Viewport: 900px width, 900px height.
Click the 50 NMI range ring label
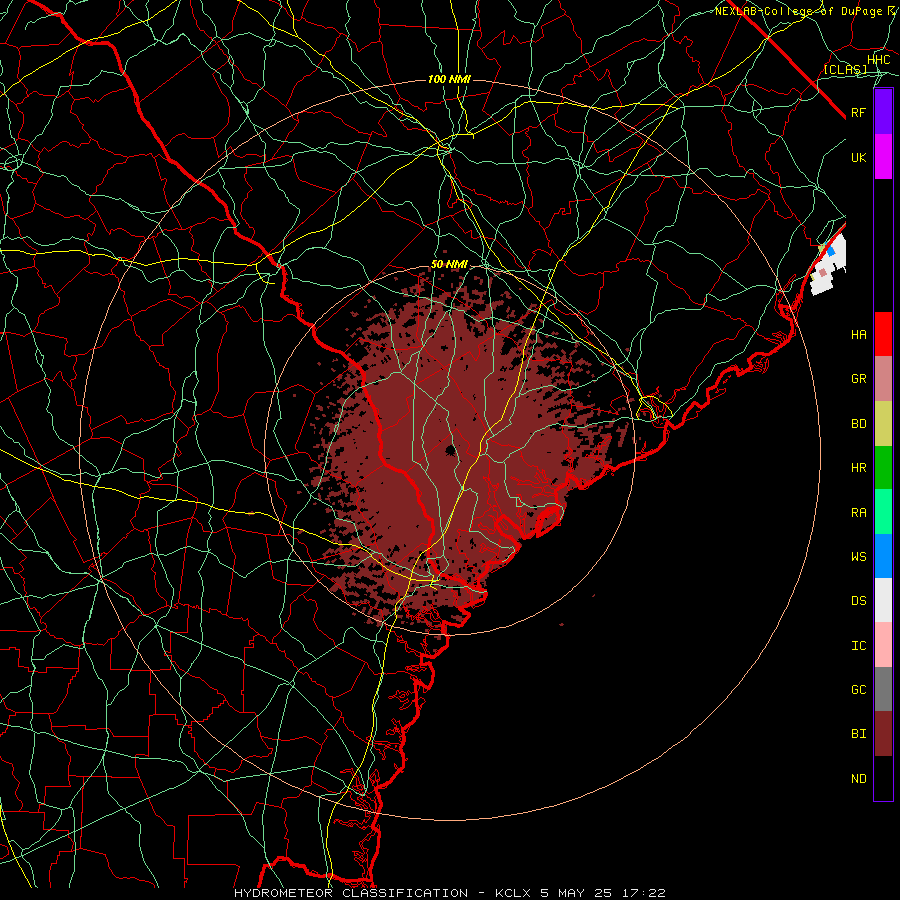point(449,265)
